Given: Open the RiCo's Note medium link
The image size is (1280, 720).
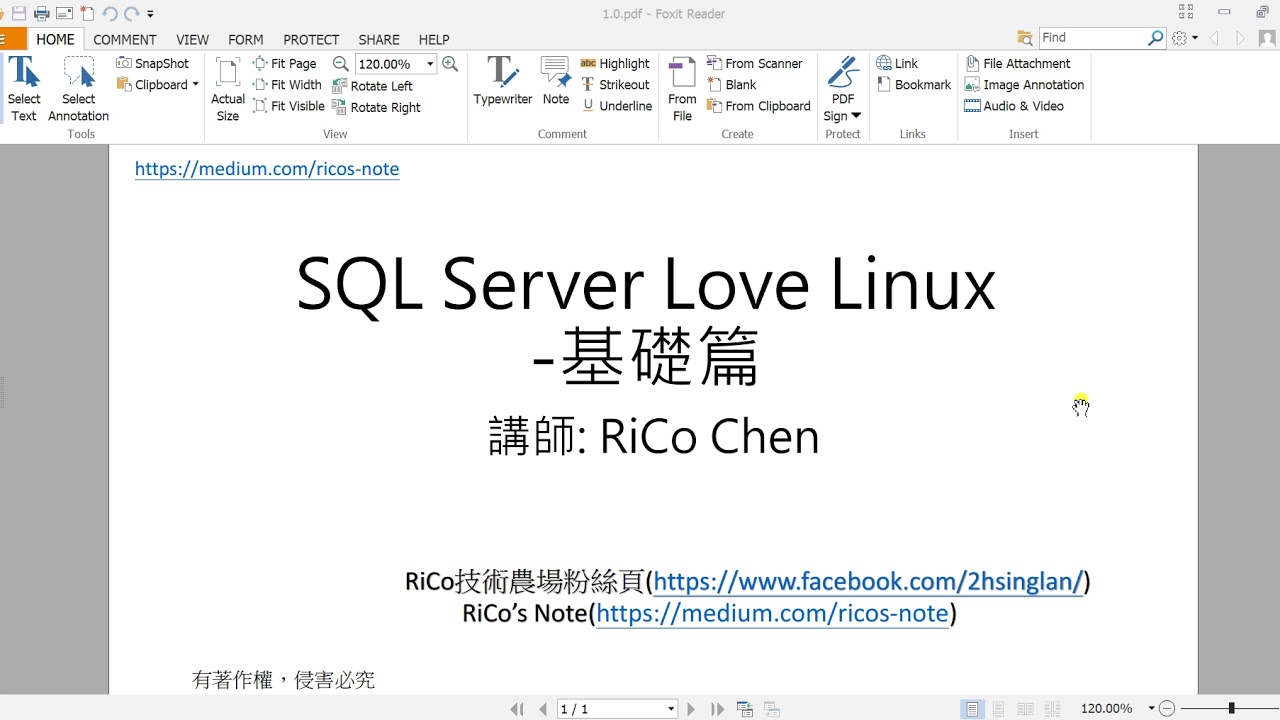Looking at the screenshot, I should point(772,613).
